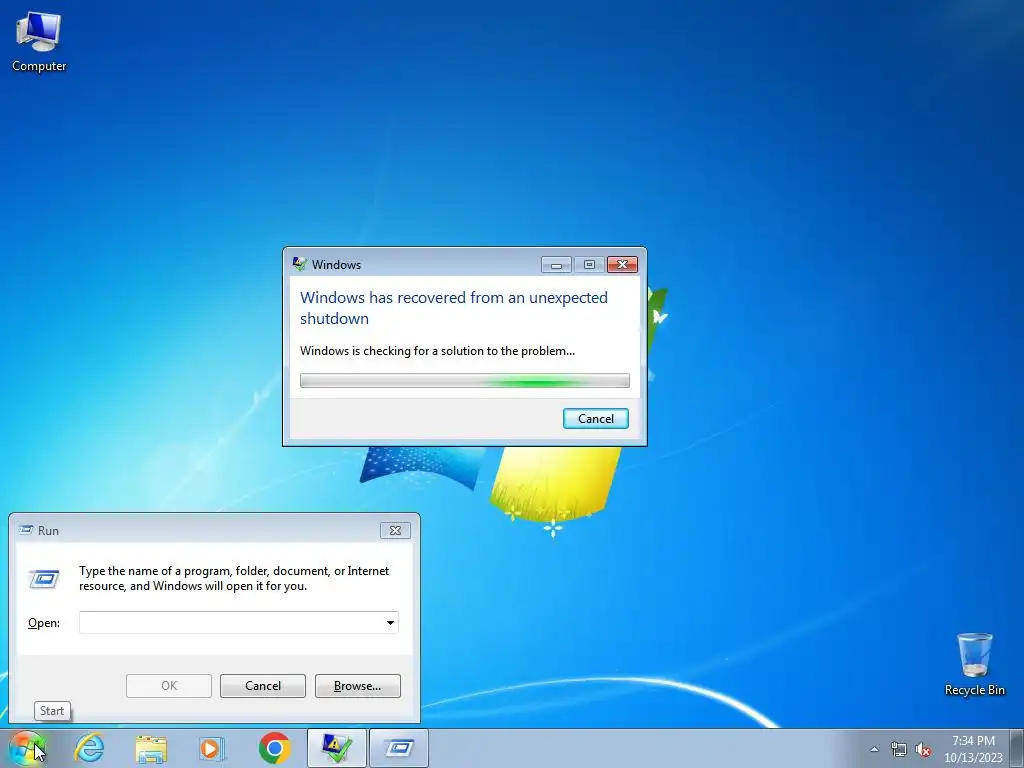This screenshot has width=1024, height=768.
Task: Click Cancel in the Run dialog
Action: 263,686
